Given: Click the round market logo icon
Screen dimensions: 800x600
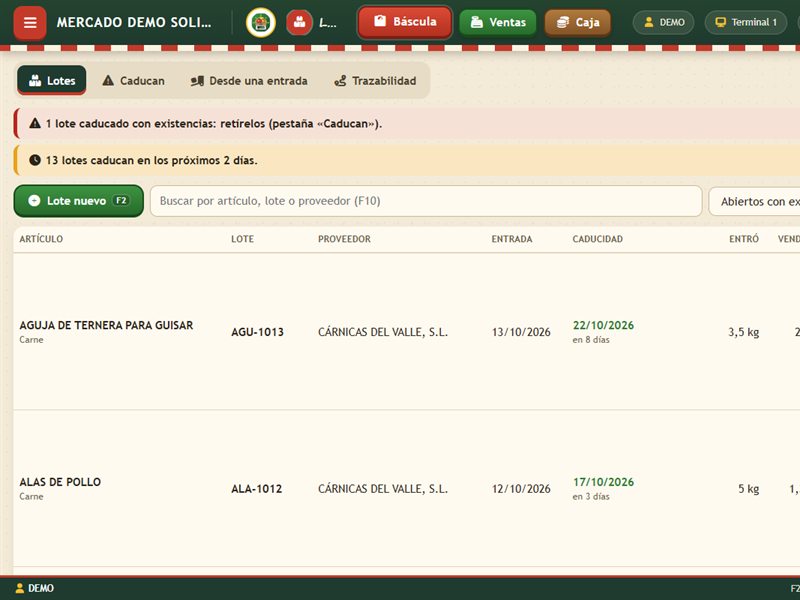Looking at the screenshot, I should pyautogui.click(x=261, y=23).
